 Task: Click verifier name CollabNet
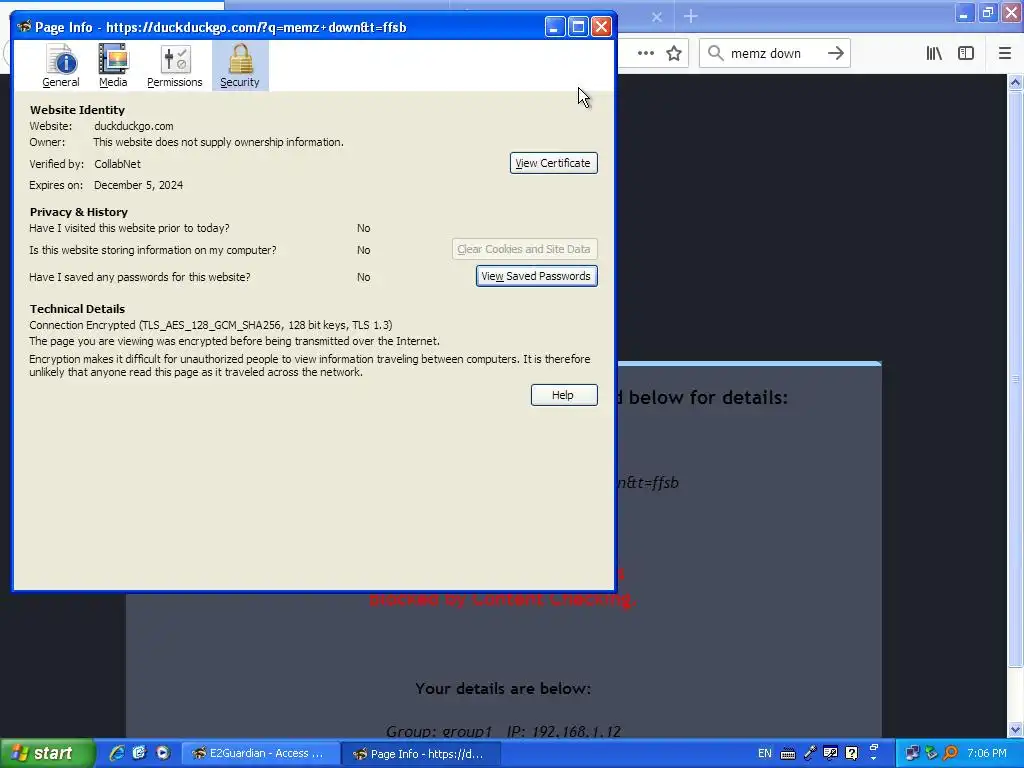(118, 164)
